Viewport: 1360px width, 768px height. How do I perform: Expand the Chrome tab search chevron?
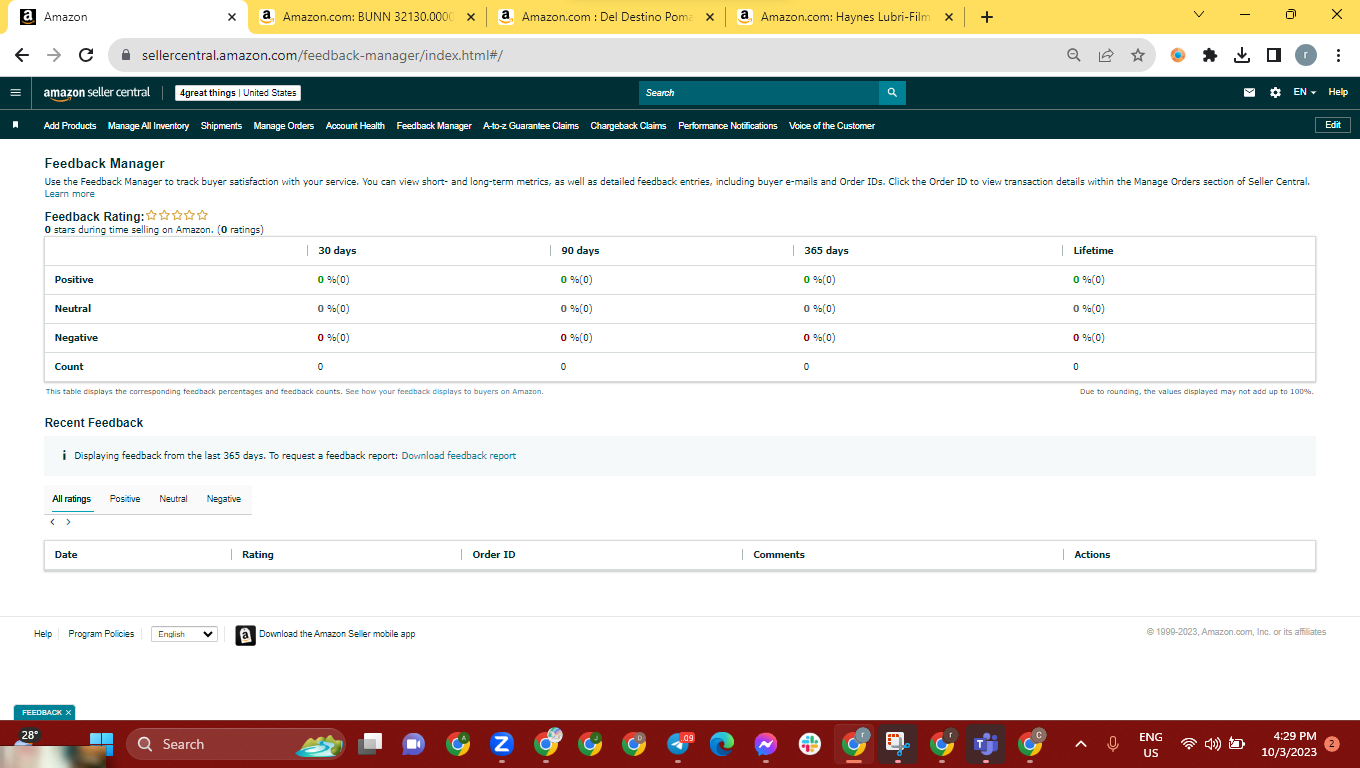pos(1199,15)
